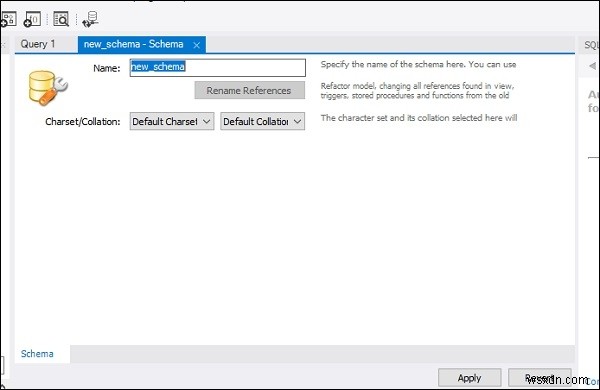Click the Apply button
Image resolution: width=600 pixels, height=390 pixels.
point(470,378)
